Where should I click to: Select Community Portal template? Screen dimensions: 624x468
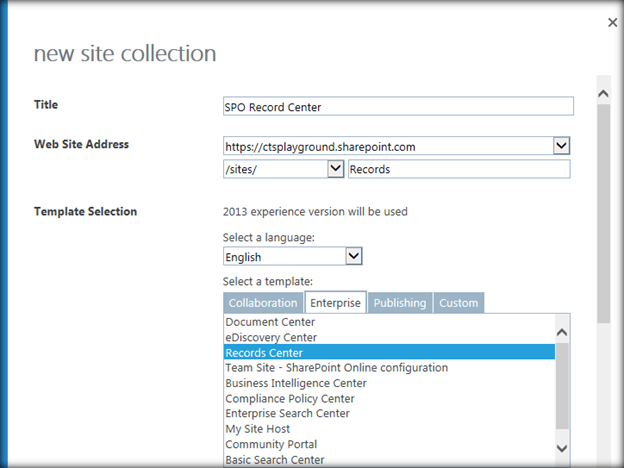(x=270, y=444)
